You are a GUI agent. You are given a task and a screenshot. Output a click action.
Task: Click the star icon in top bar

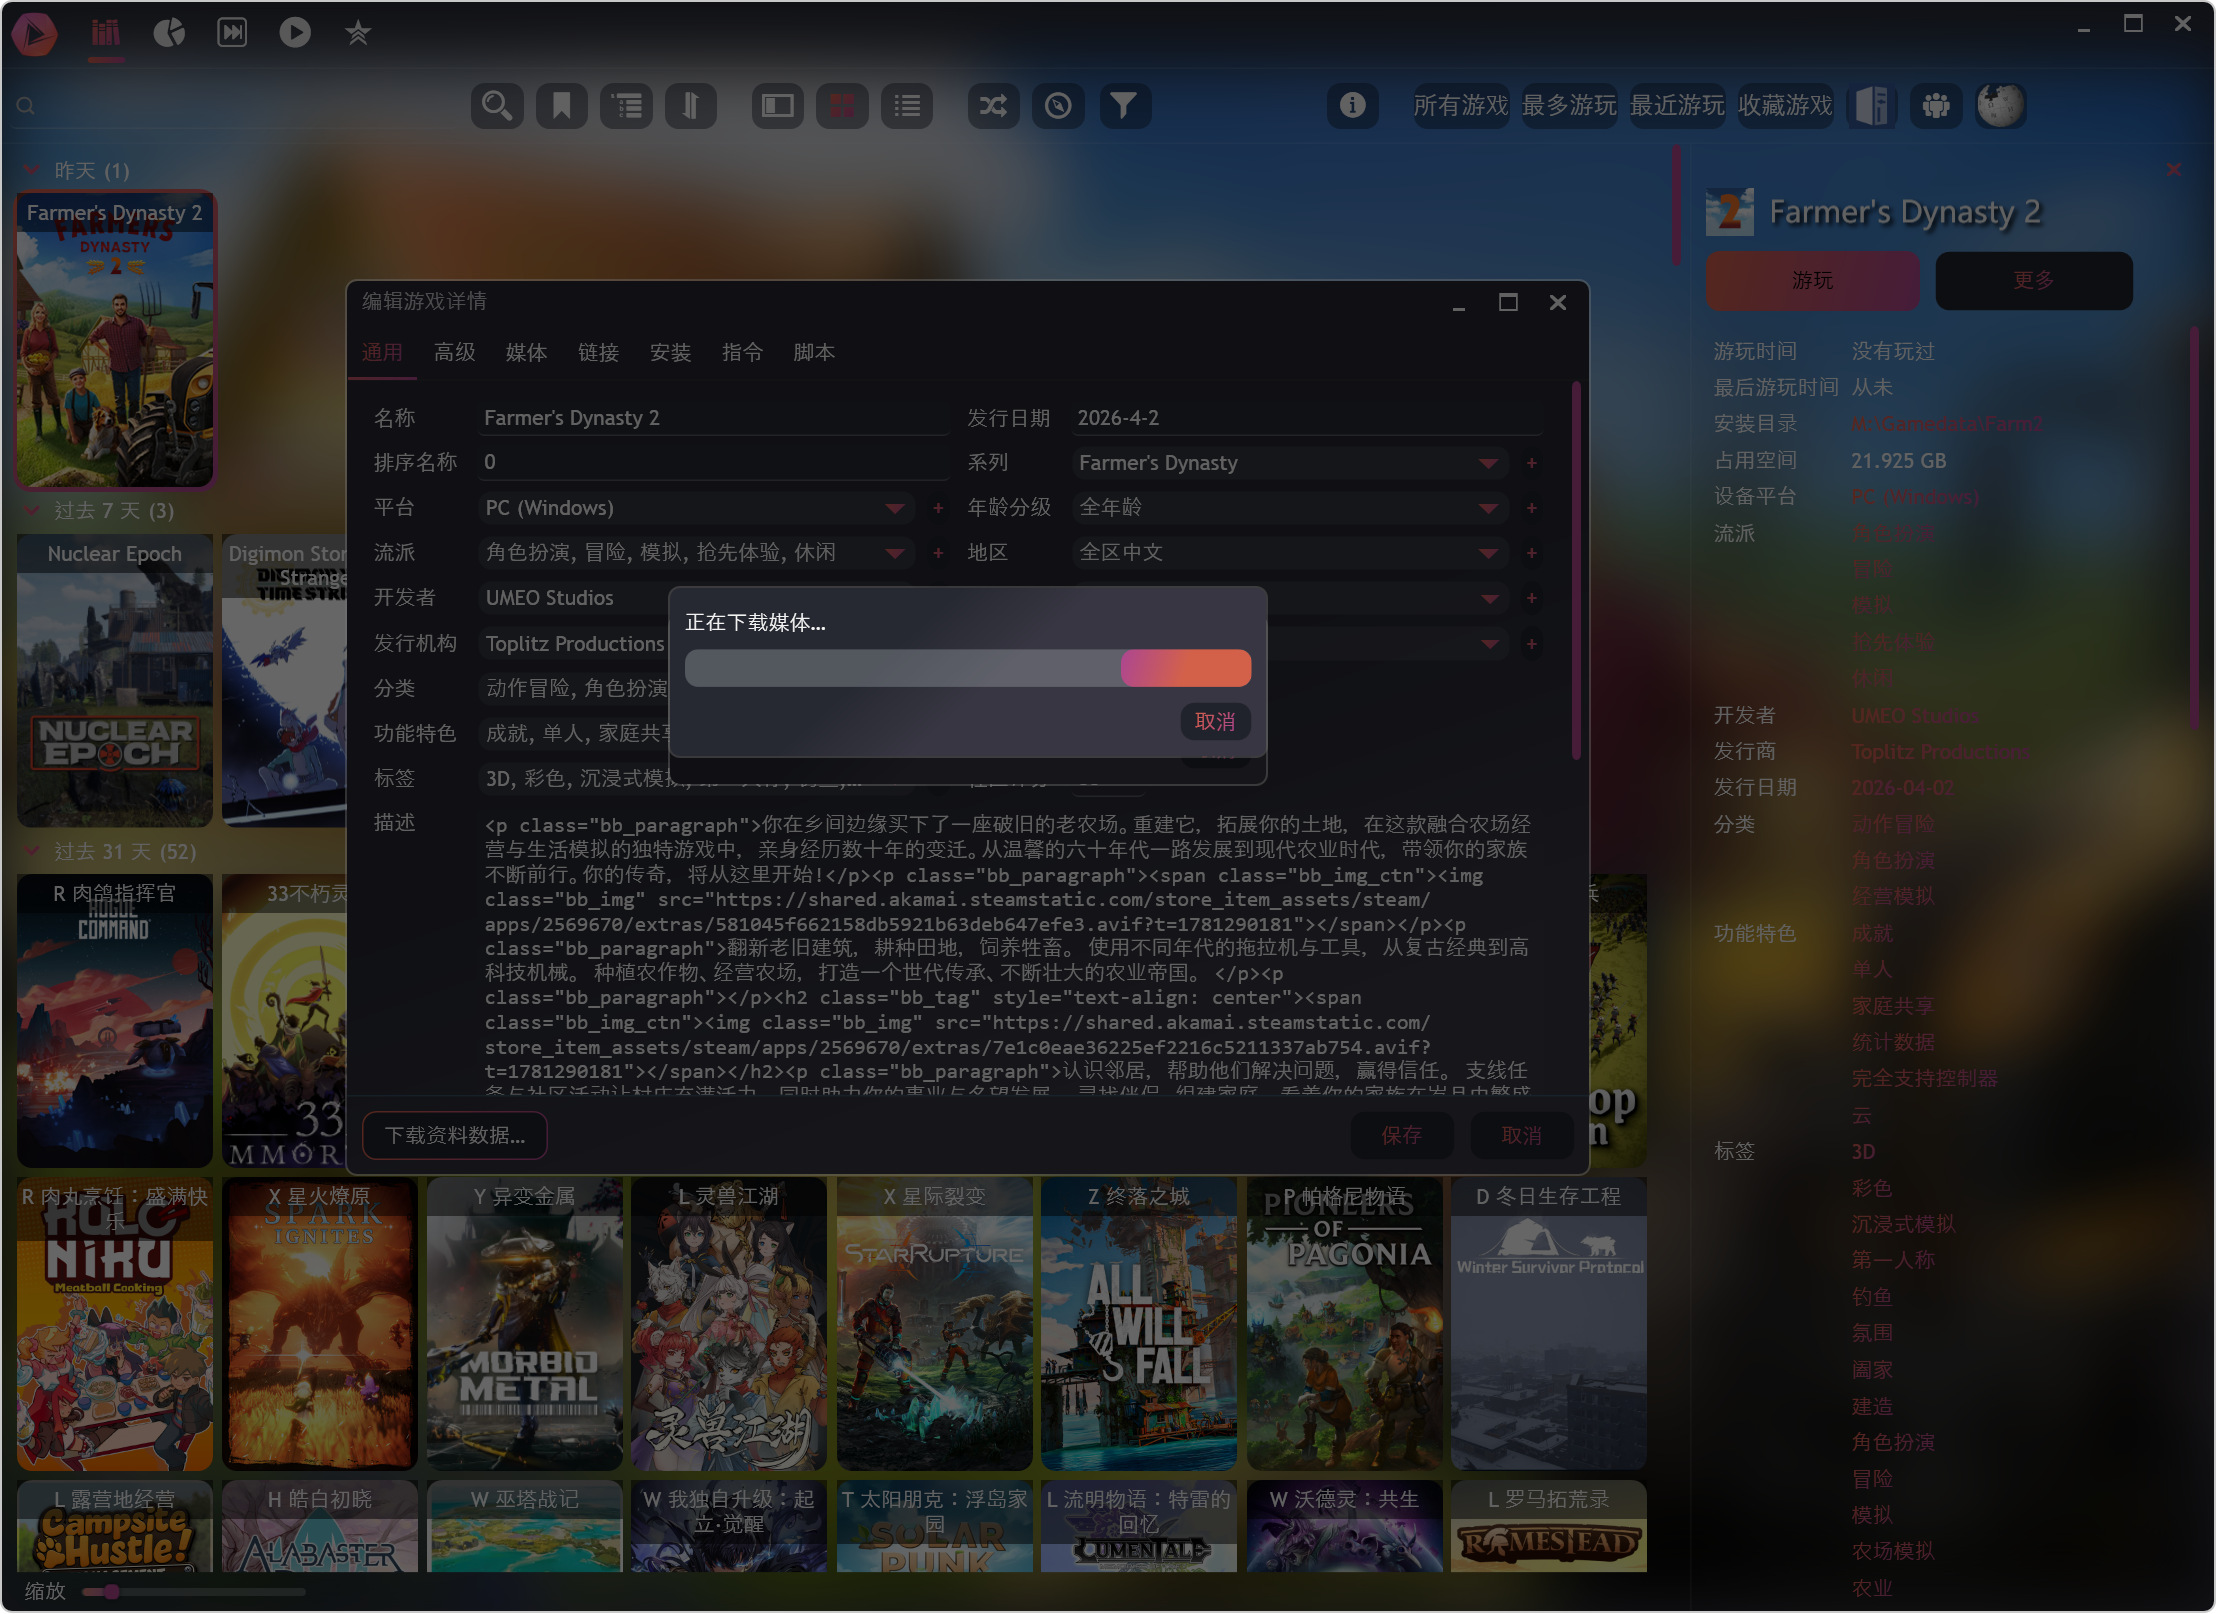358,33
